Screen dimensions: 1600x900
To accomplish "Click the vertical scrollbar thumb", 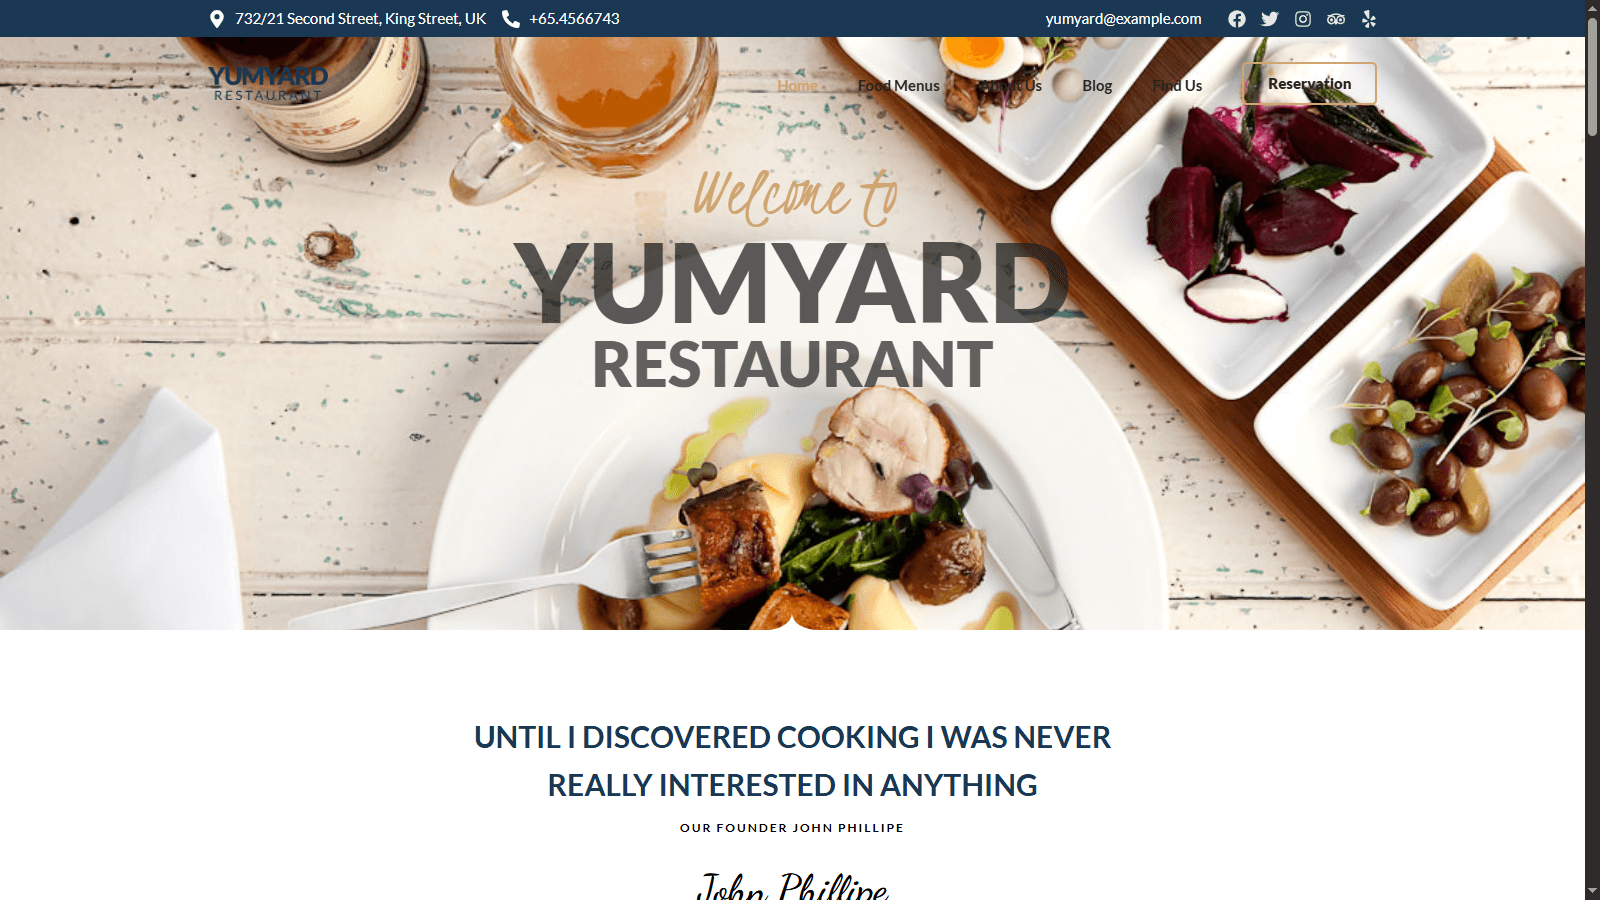I will coord(1592,76).
